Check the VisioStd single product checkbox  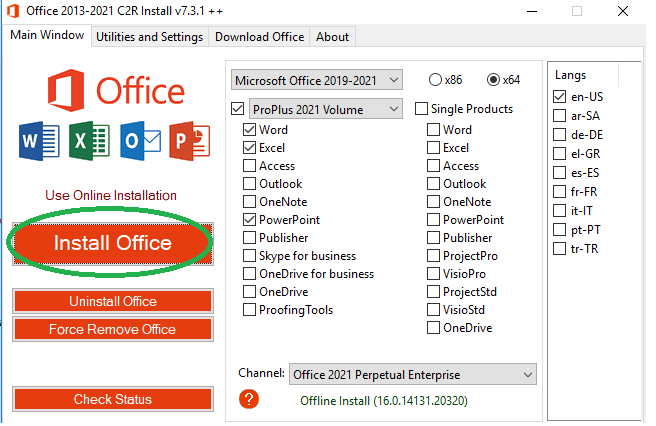click(433, 310)
